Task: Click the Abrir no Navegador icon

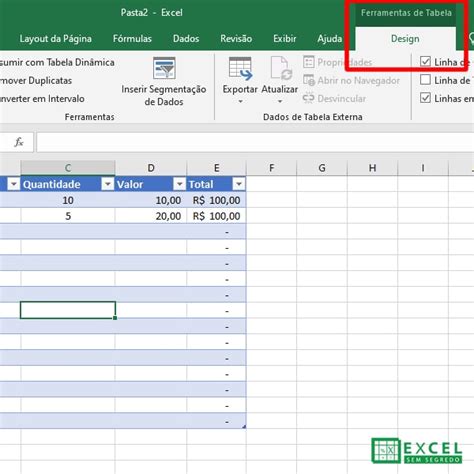Action: coord(309,80)
